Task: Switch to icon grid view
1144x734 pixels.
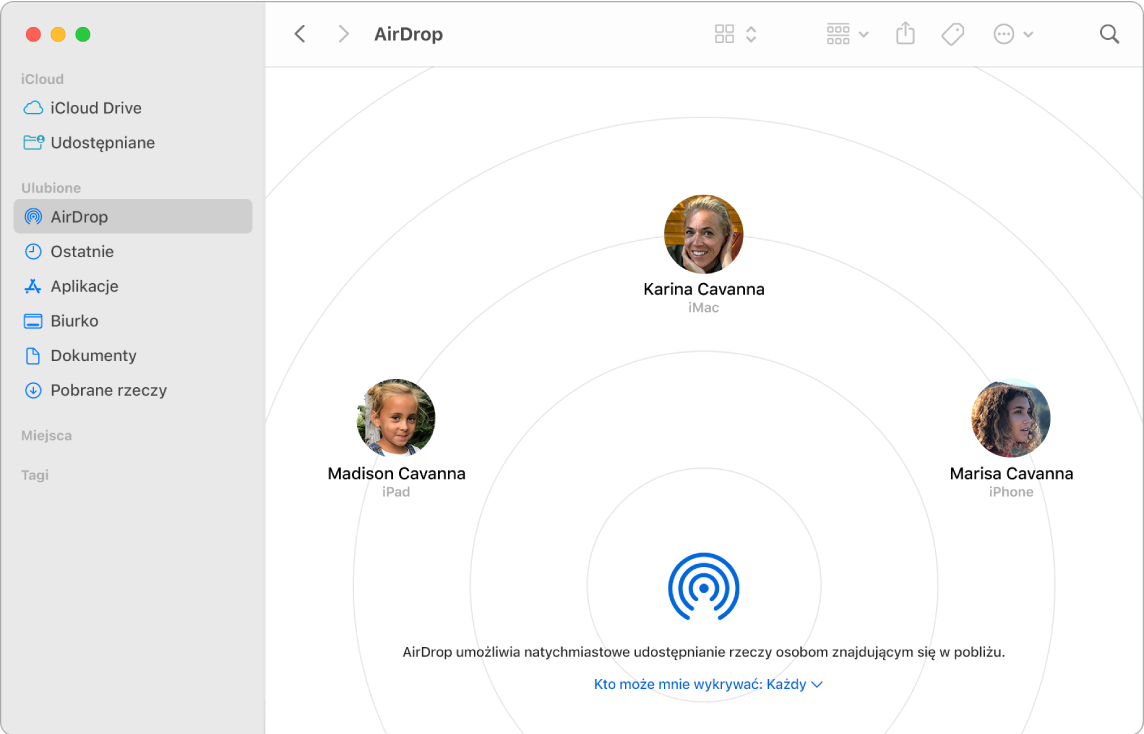Action: coord(724,34)
